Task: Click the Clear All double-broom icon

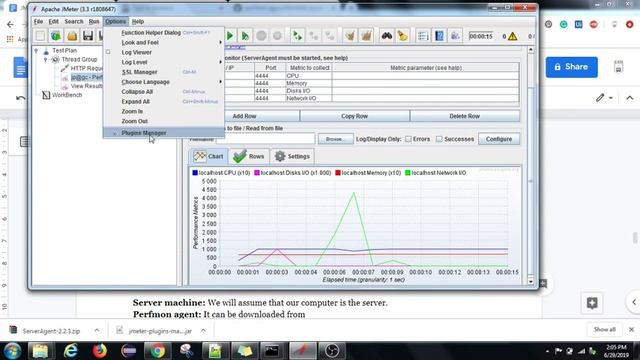Action: click(366, 36)
